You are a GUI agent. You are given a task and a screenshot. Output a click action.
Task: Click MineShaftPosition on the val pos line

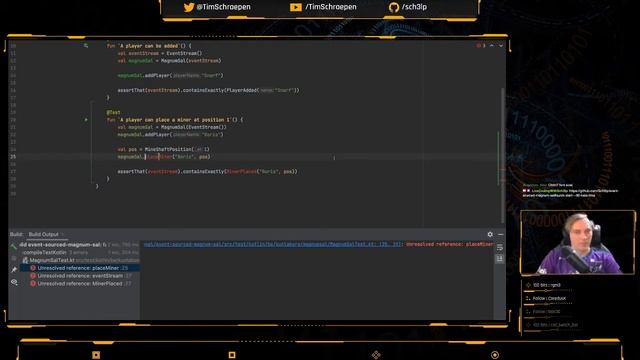(x=168, y=149)
